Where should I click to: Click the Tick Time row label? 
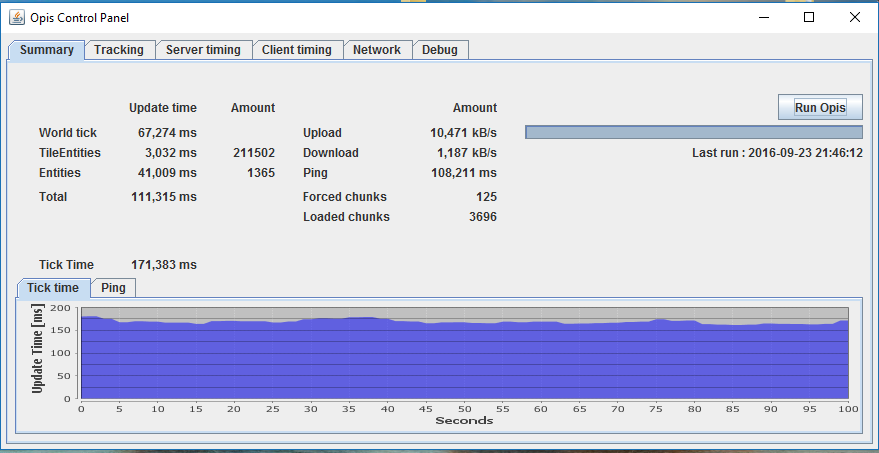click(66, 265)
